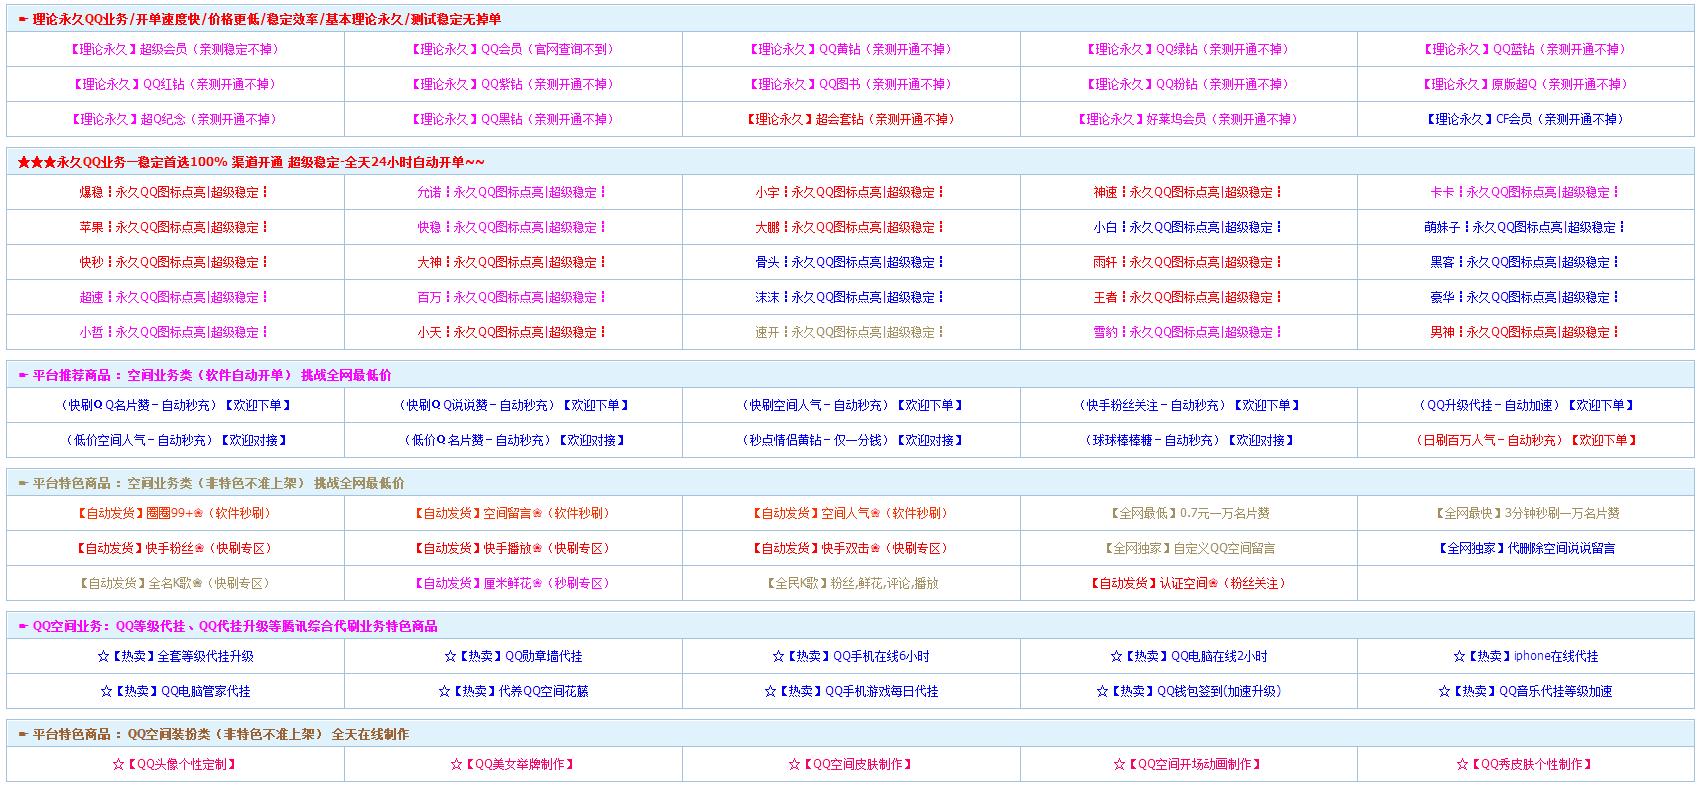Image resolution: width=1705 pixels, height=791 pixels.
Task: Click the 【理论永久】QQ黄钻 link
Action: [x=851, y=49]
